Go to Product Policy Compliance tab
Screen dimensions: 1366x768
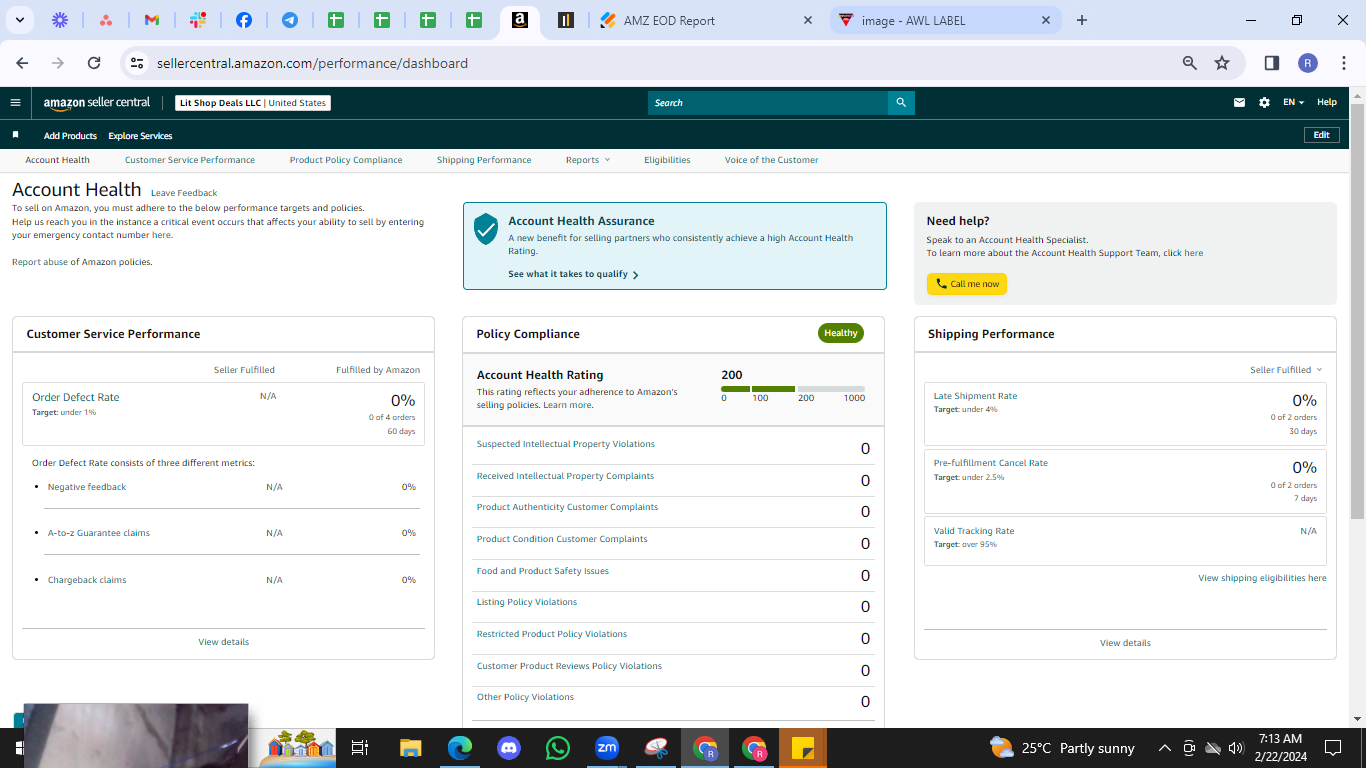[346, 160]
